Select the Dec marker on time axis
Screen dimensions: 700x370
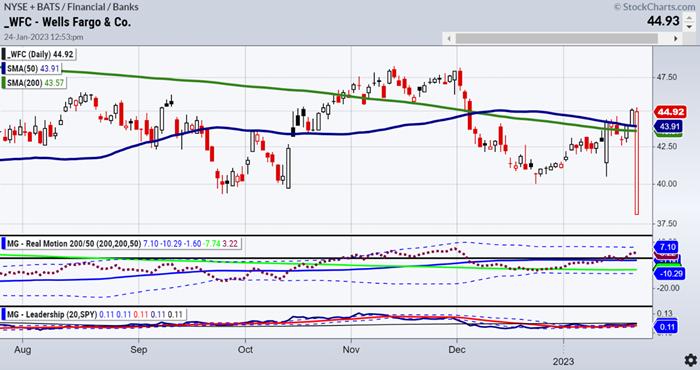click(x=457, y=349)
